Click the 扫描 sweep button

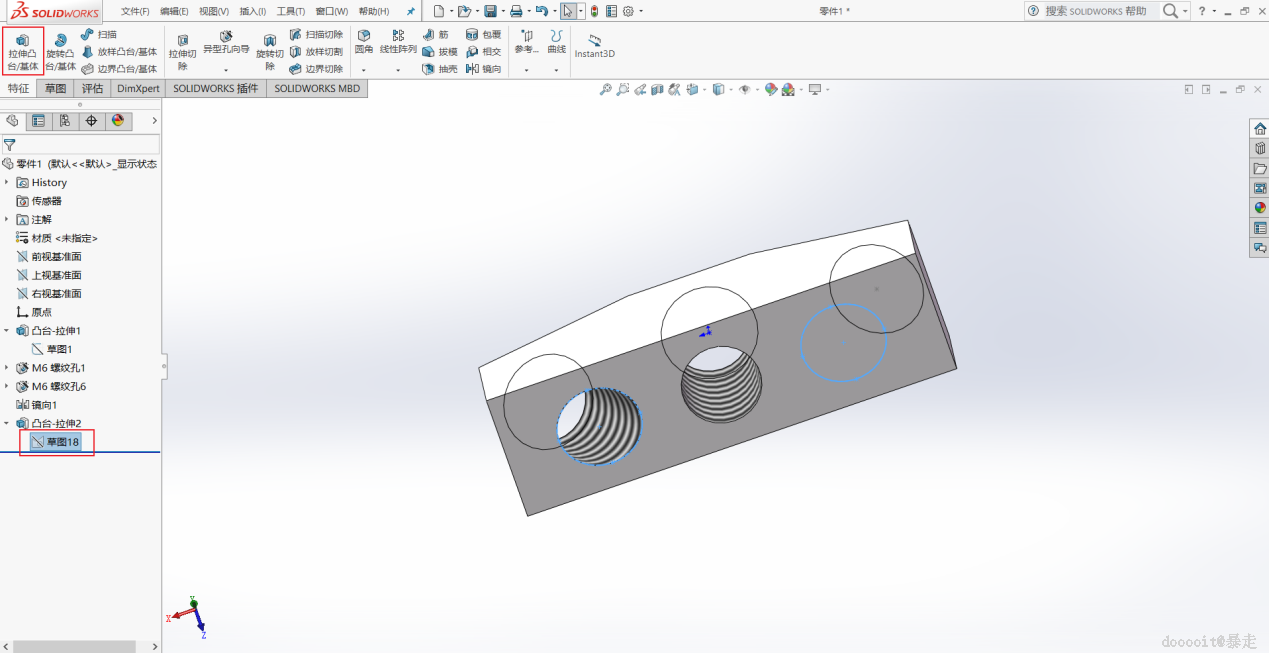coord(99,34)
